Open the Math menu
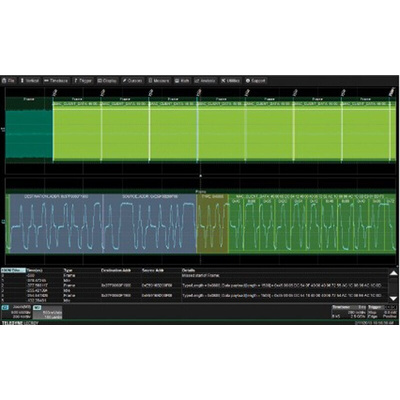The width and height of the screenshot is (400, 400). 182,81
